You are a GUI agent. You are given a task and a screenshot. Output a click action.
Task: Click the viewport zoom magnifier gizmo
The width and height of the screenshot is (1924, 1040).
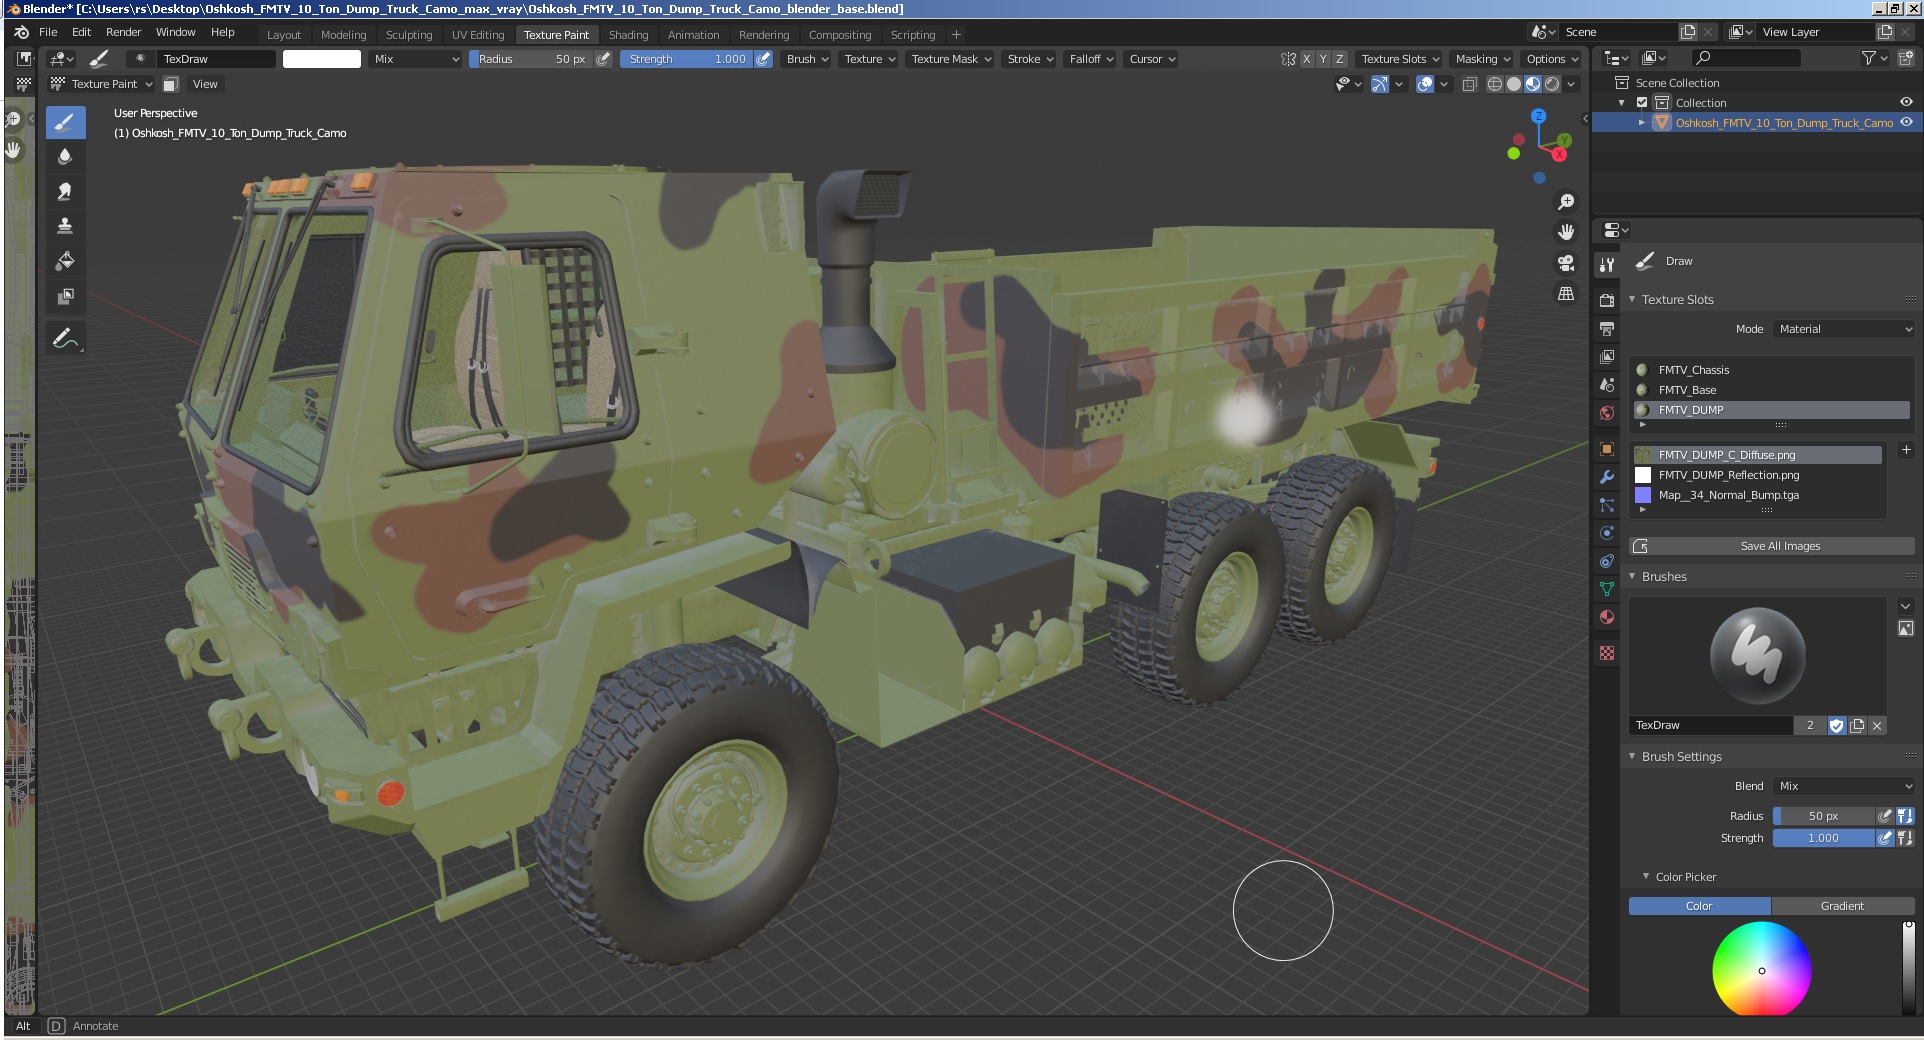[1566, 202]
